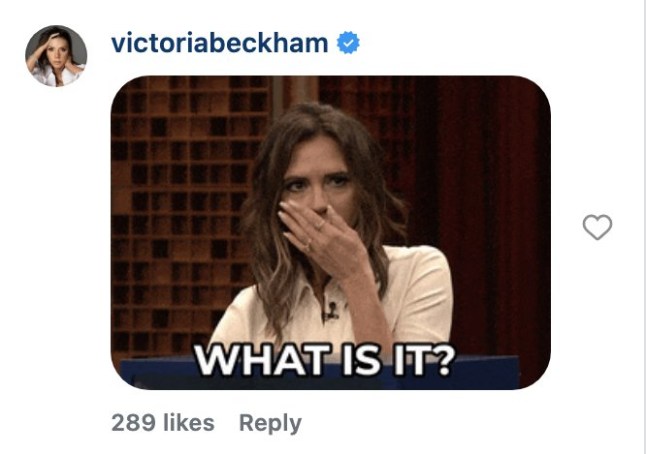This screenshot has height=454, width=646.
Task: View the 289 likes list
Action: (x=163, y=423)
